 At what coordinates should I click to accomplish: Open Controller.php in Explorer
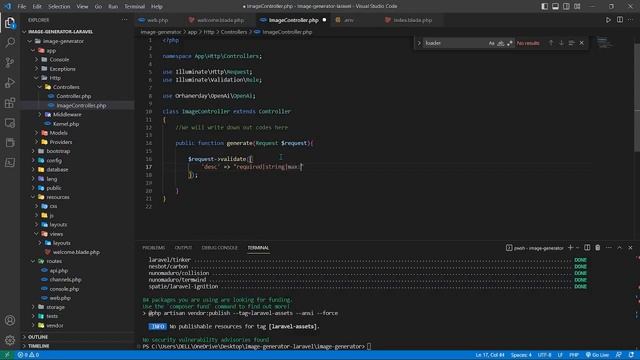tap(73, 96)
